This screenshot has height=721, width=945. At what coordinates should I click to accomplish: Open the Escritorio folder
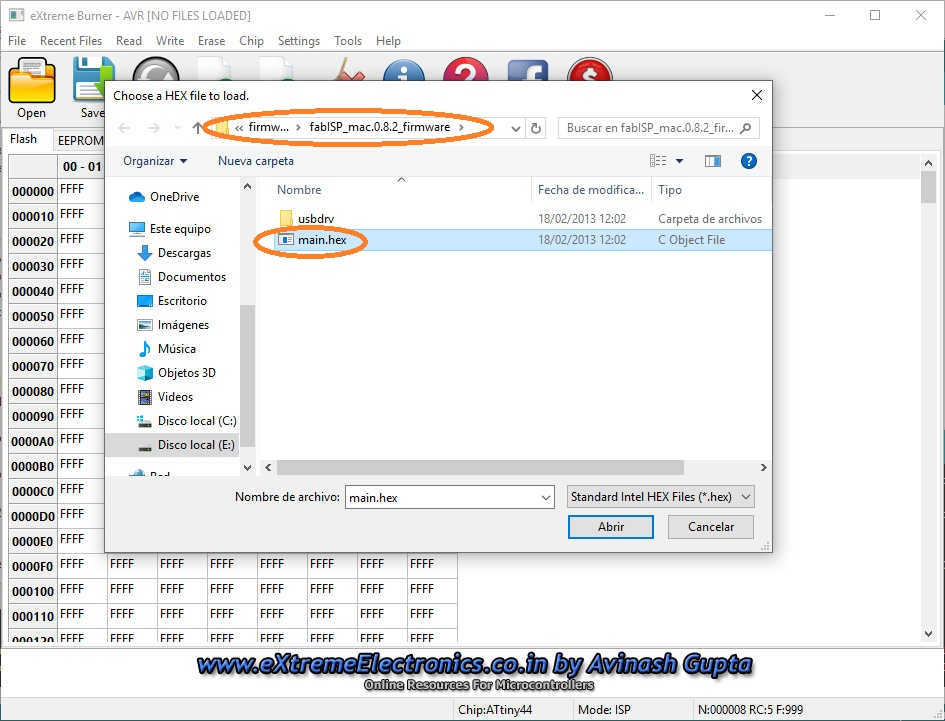(172, 301)
